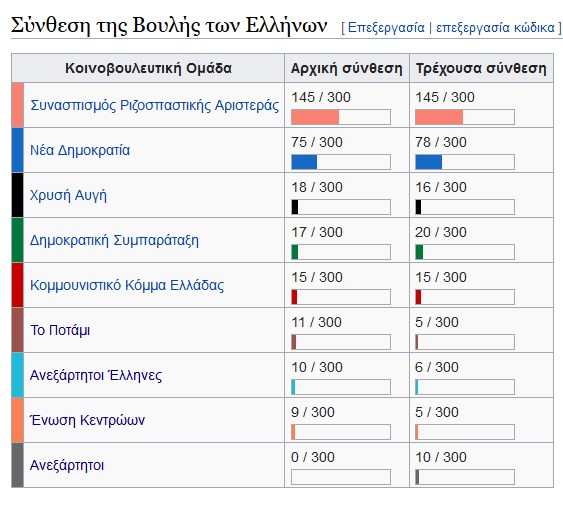The height and width of the screenshot is (505, 563).
Task: Open the Συνασπισμός Ριζοσπαστικής Αριστεράς link
Action: coord(154,105)
